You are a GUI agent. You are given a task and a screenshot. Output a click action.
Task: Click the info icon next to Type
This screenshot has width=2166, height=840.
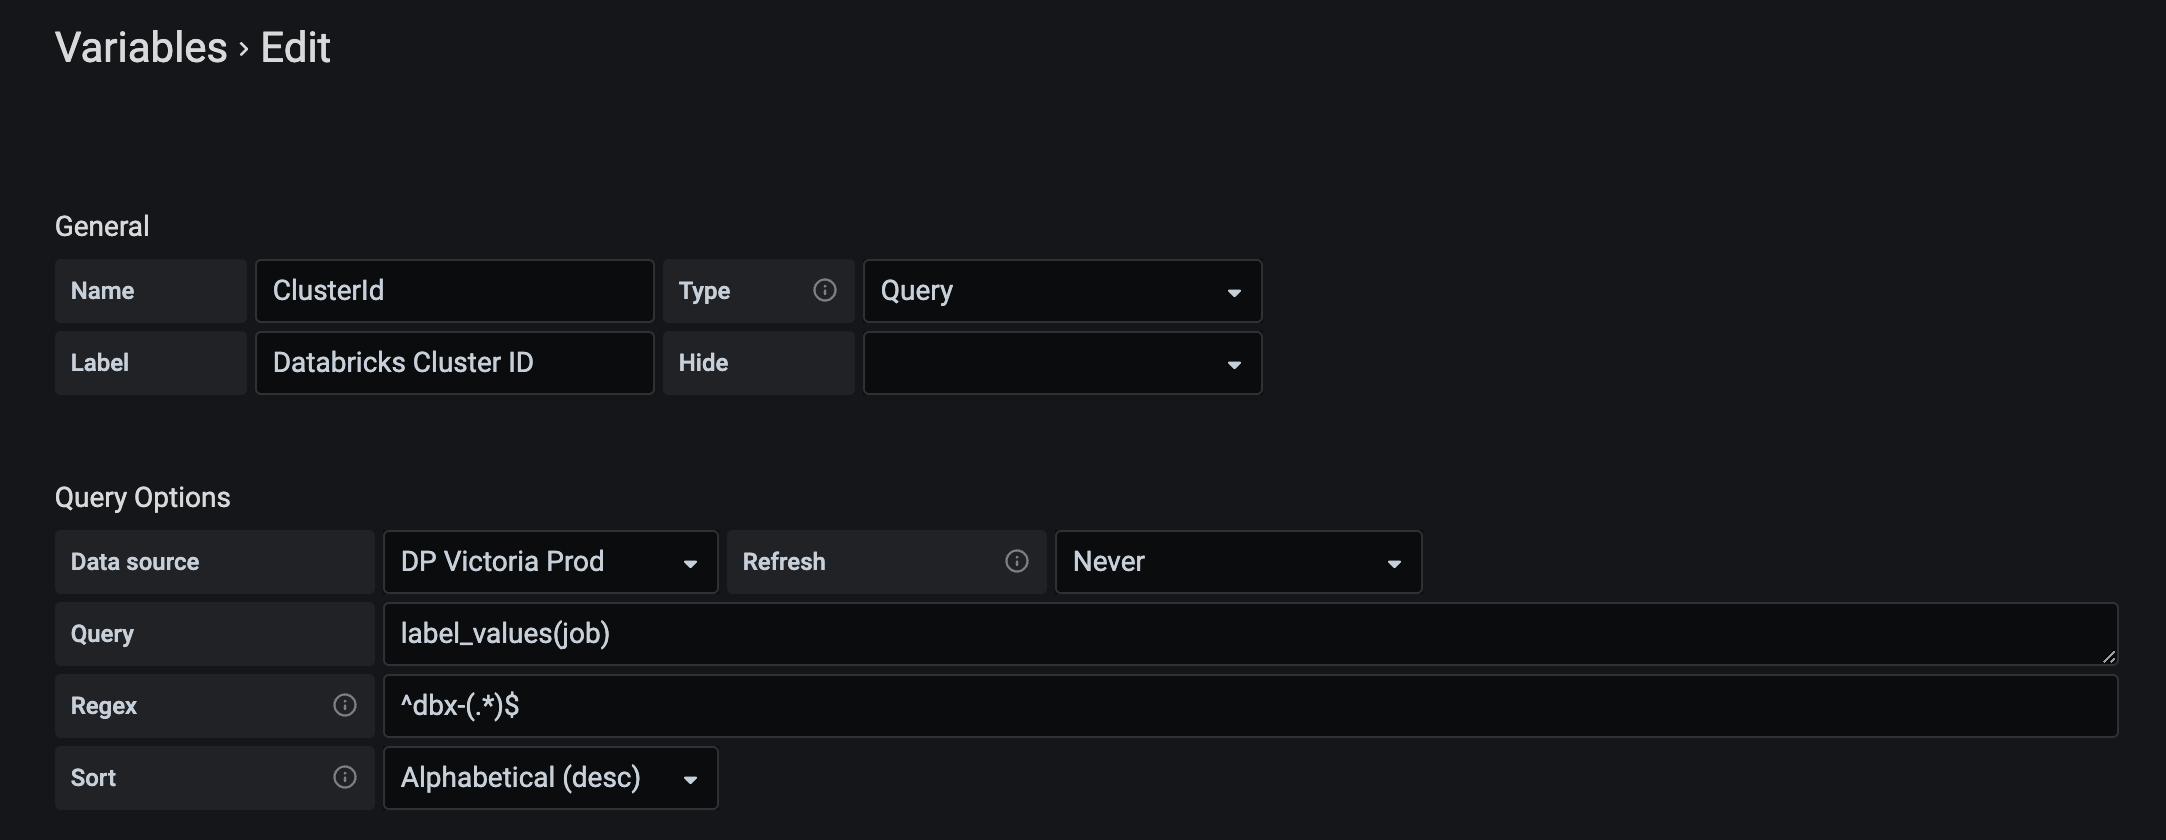pos(825,290)
